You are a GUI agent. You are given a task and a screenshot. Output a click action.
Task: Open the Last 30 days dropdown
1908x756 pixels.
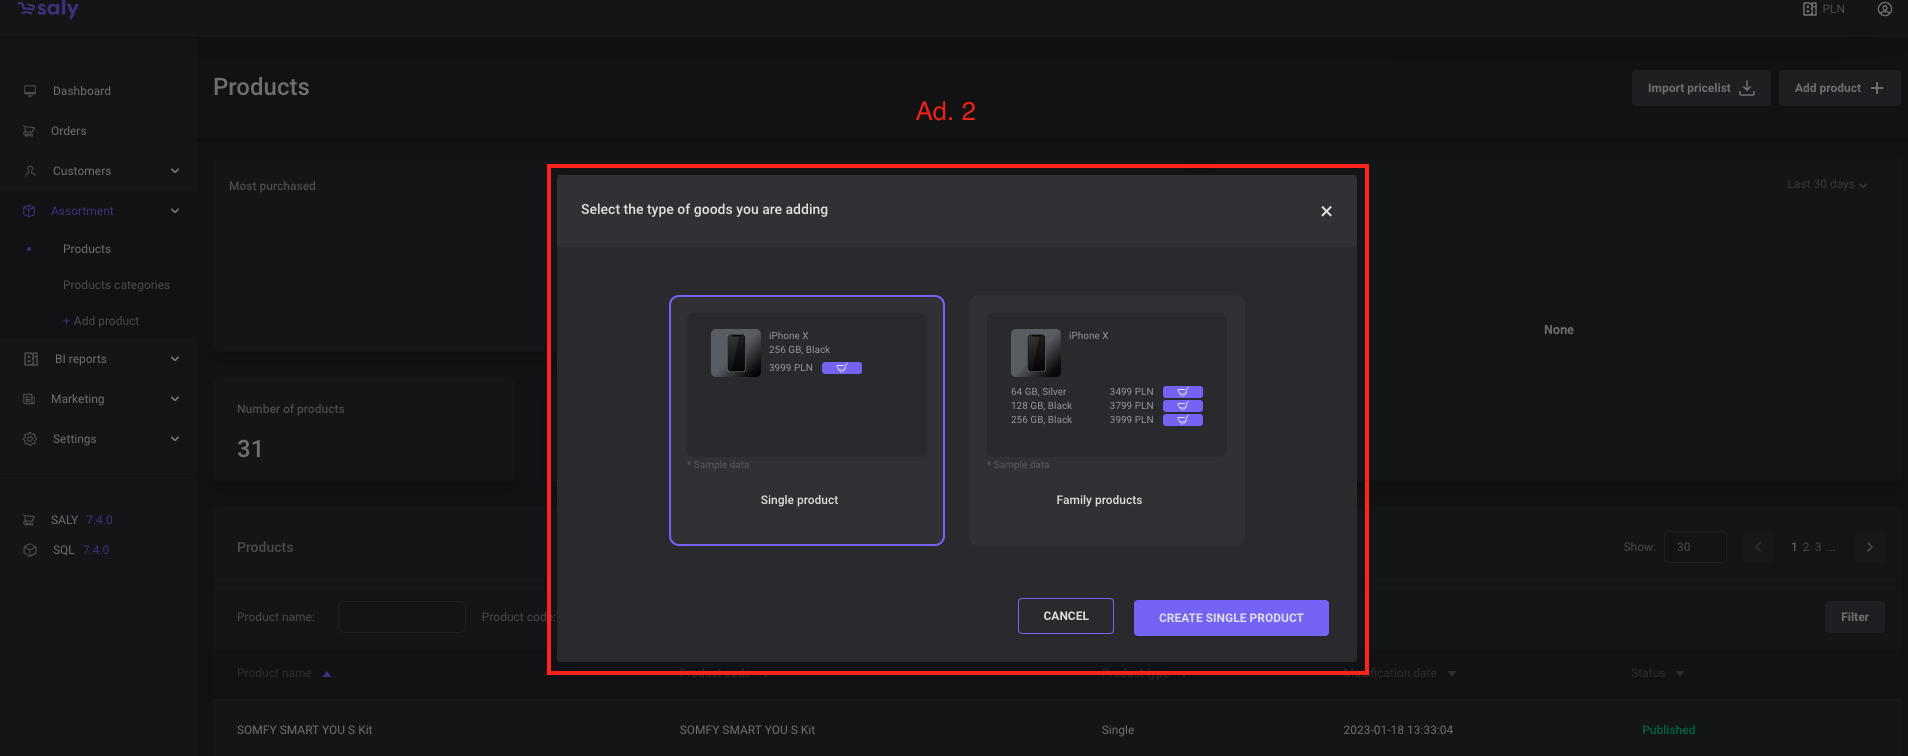[1826, 184]
